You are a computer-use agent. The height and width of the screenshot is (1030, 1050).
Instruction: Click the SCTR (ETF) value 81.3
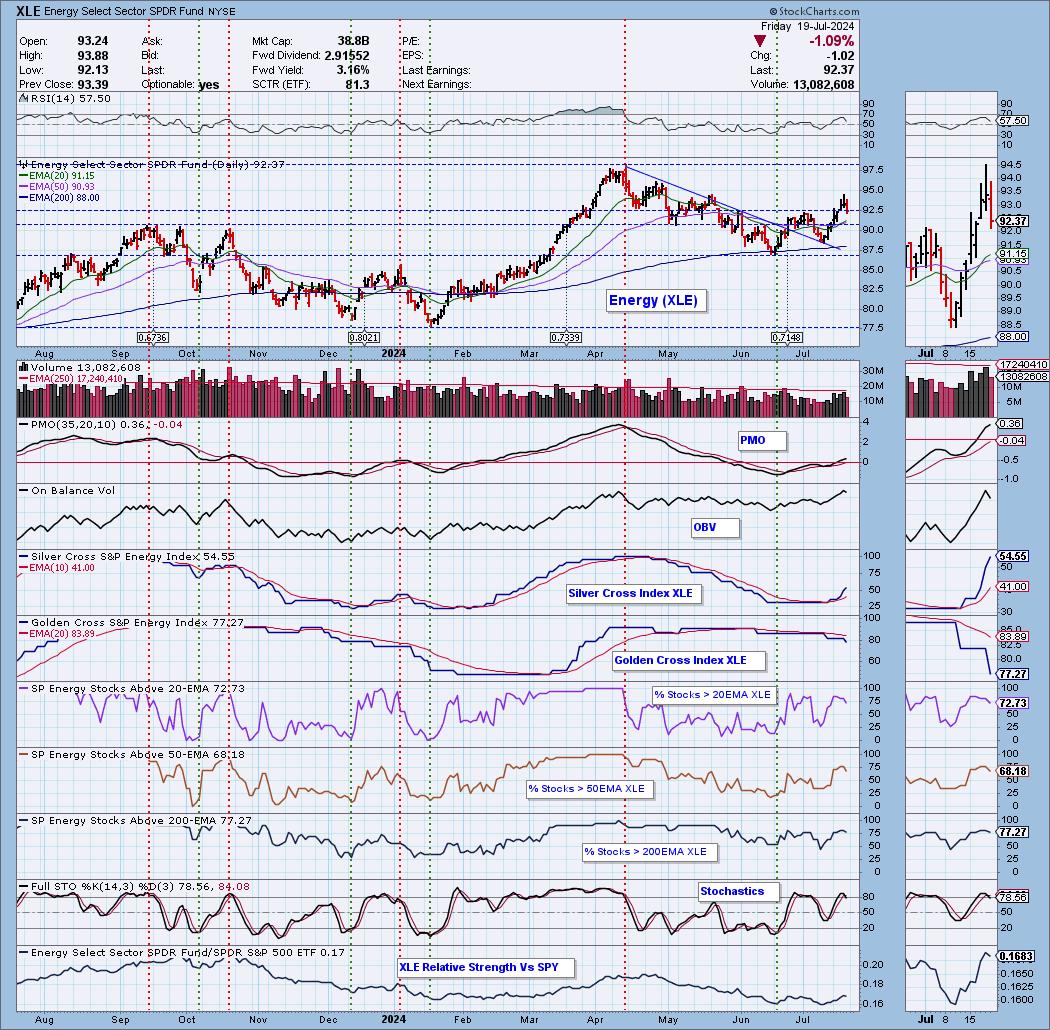358,84
